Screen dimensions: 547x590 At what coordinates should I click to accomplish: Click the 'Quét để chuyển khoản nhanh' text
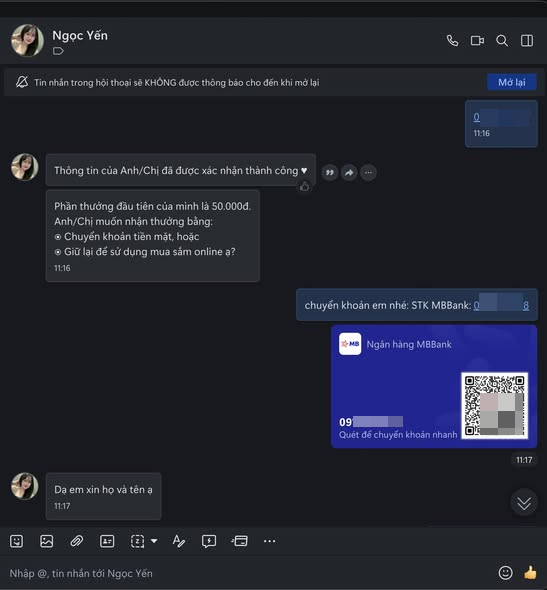pos(398,435)
